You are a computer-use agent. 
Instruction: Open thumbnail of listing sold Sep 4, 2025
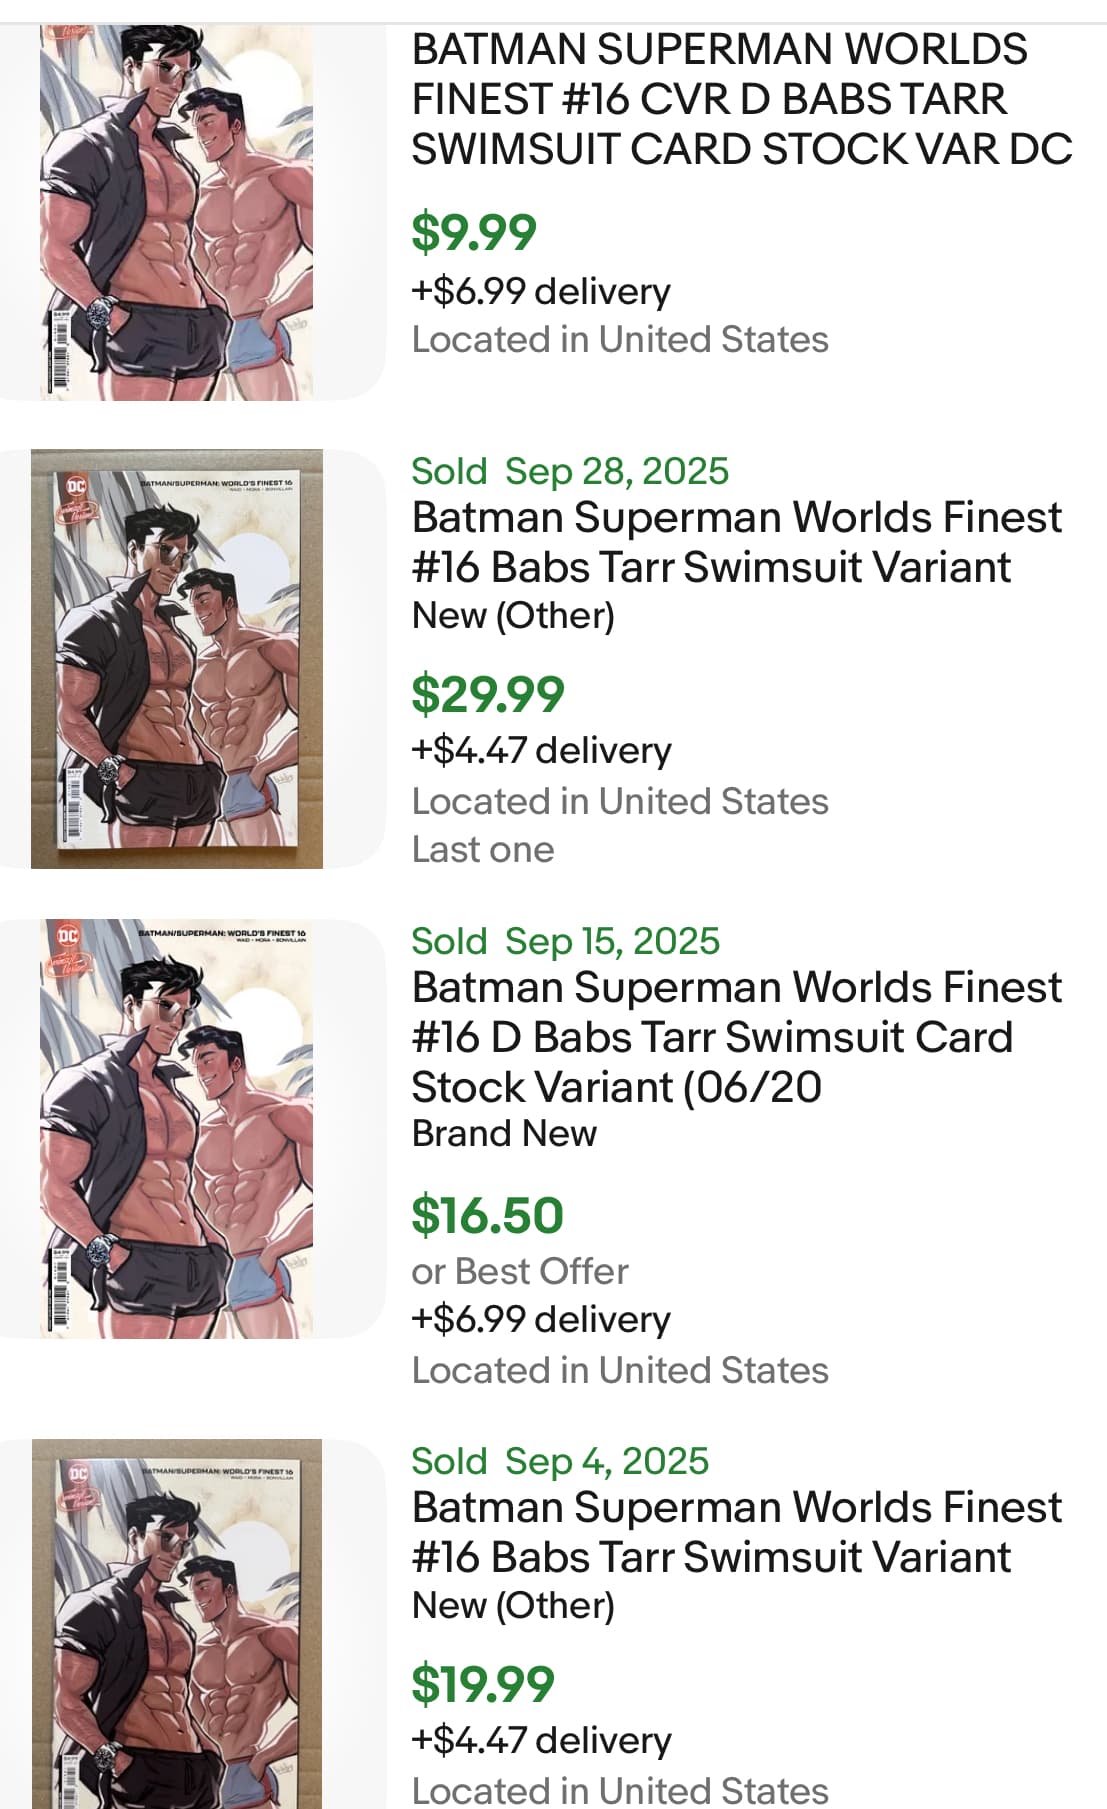coord(177,1624)
